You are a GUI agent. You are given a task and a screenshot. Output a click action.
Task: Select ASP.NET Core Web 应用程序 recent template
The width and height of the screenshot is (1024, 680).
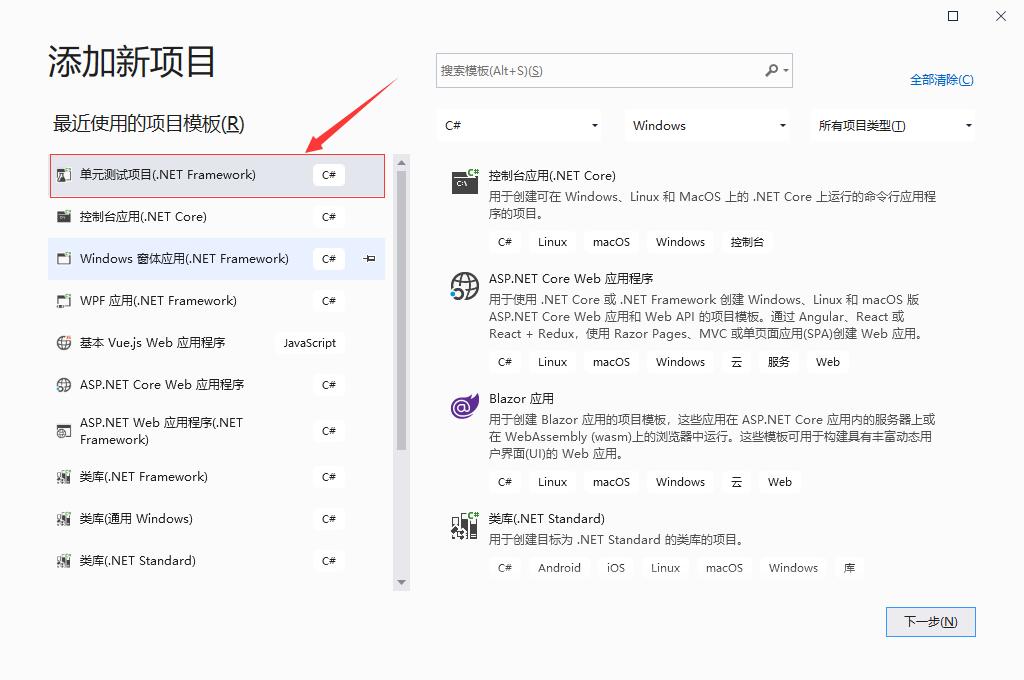[x=217, y=385]
